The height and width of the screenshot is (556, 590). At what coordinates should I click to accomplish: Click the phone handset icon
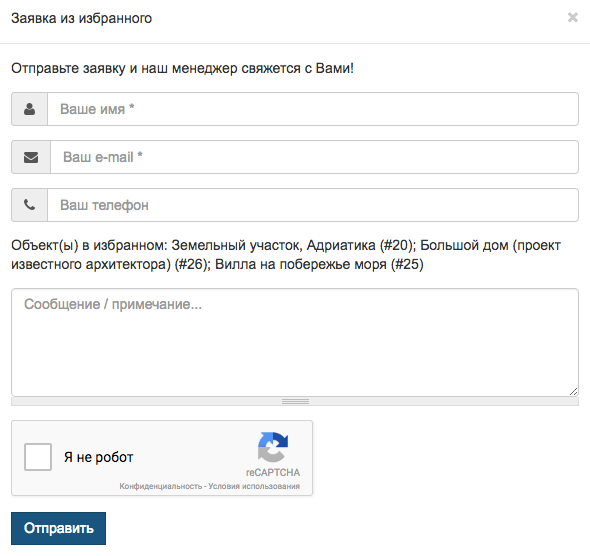pos(29,205)
